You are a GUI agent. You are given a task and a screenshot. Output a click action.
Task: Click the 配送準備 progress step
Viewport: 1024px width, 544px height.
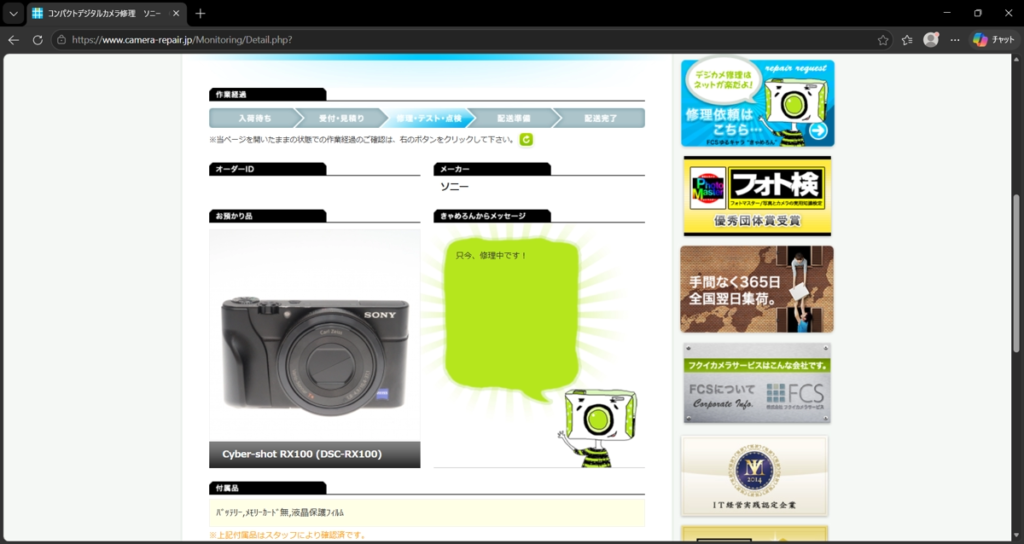(513, 118)
